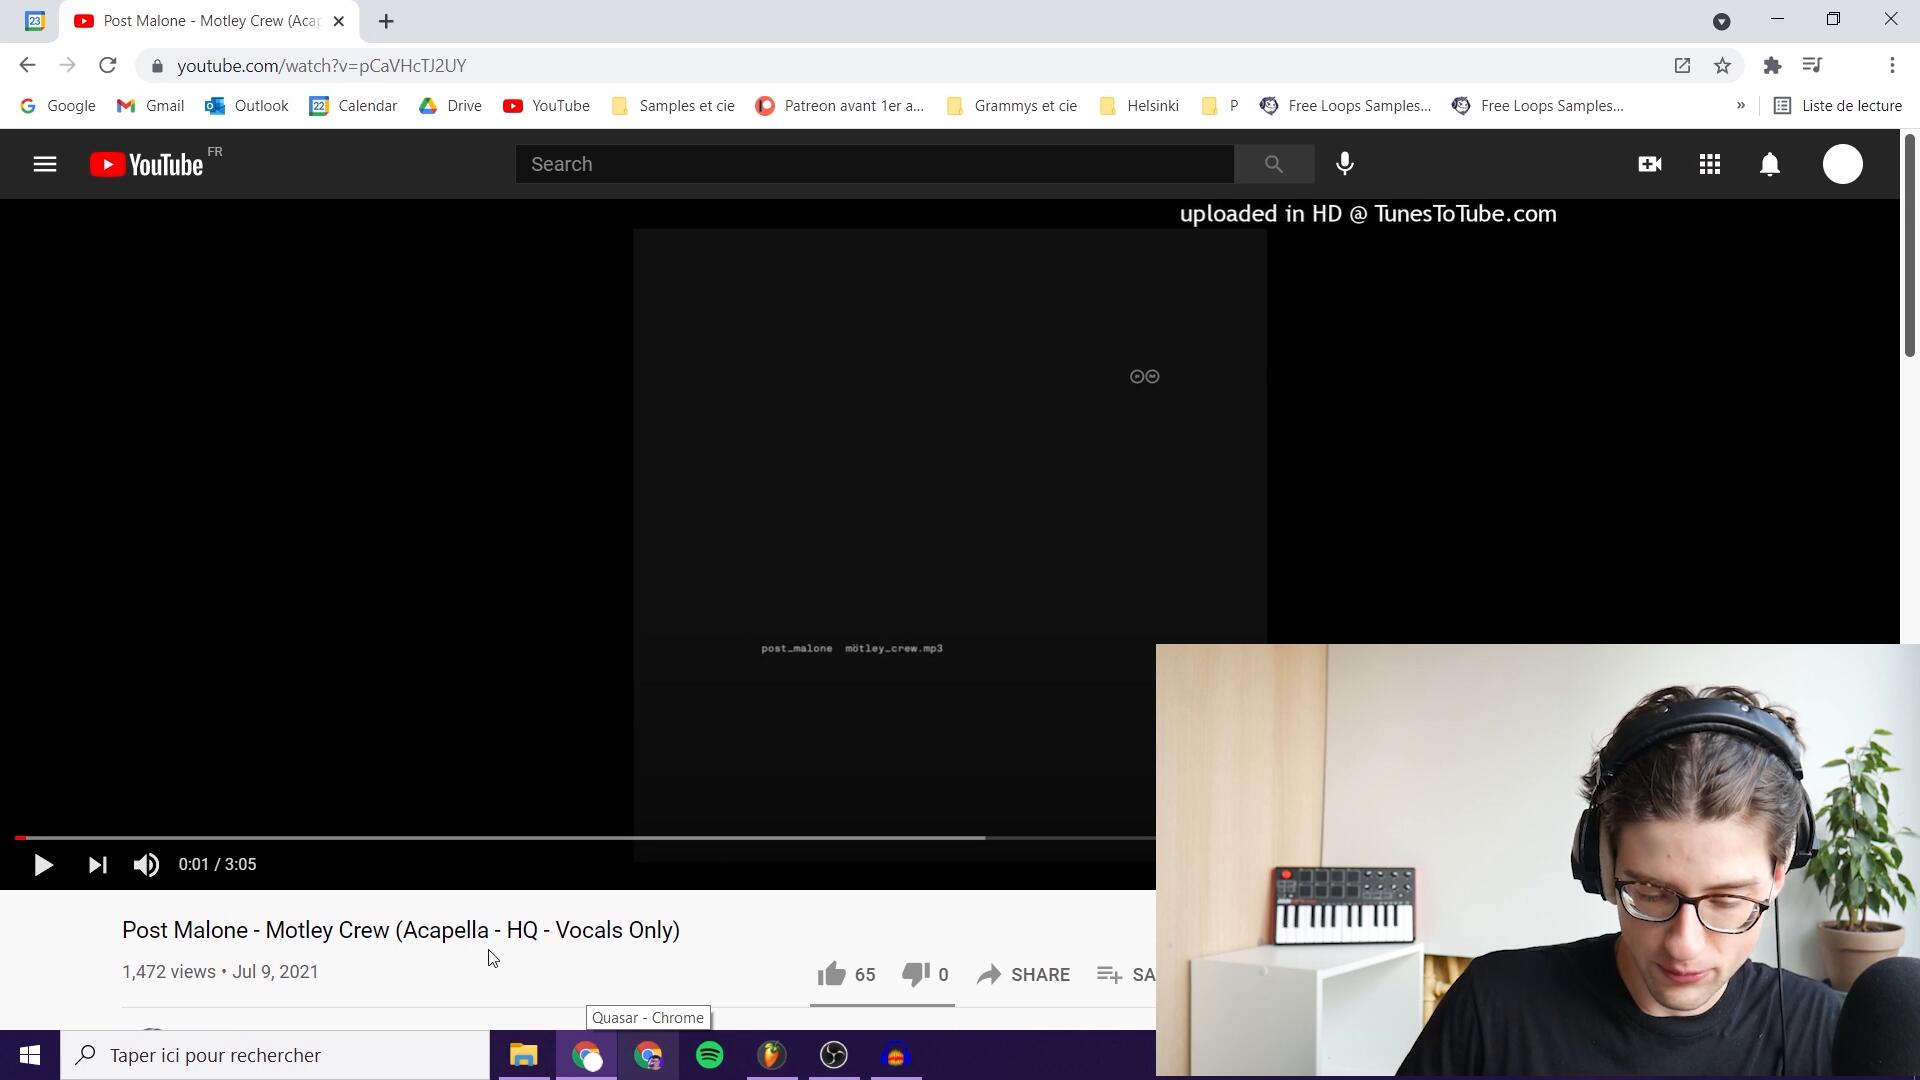Open the YouTube apps grid icon

coord(1710,164)
